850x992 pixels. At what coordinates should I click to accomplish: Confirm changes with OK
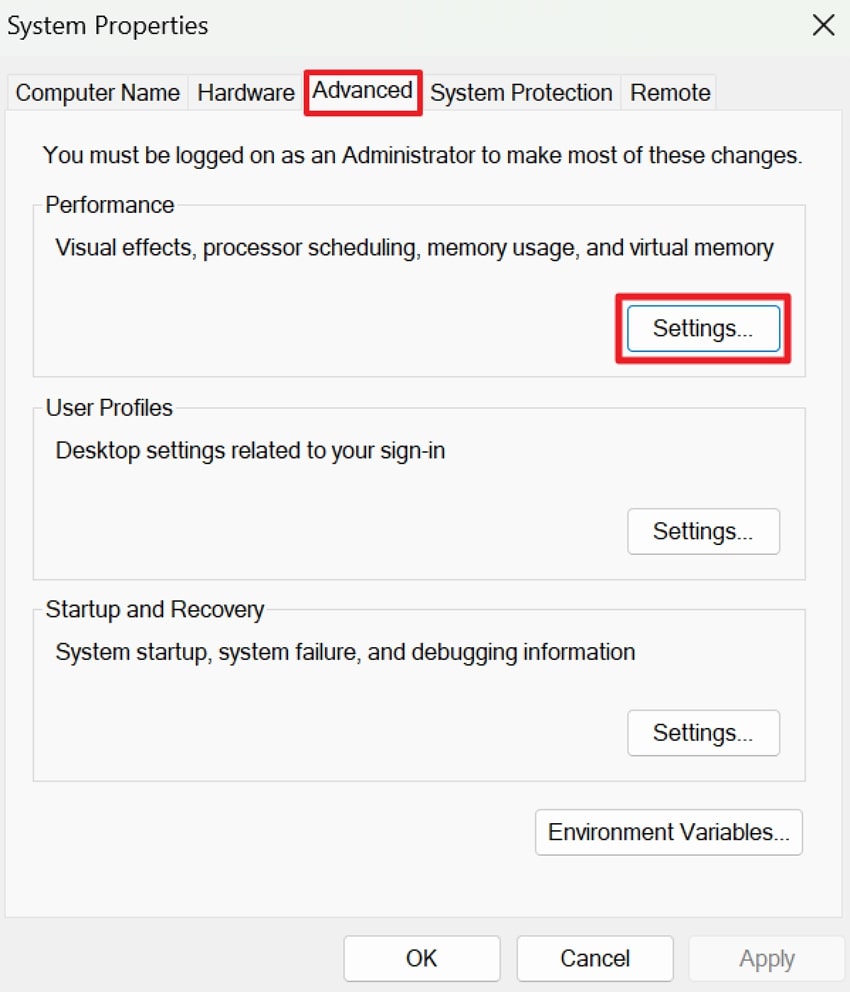[421, 958]
